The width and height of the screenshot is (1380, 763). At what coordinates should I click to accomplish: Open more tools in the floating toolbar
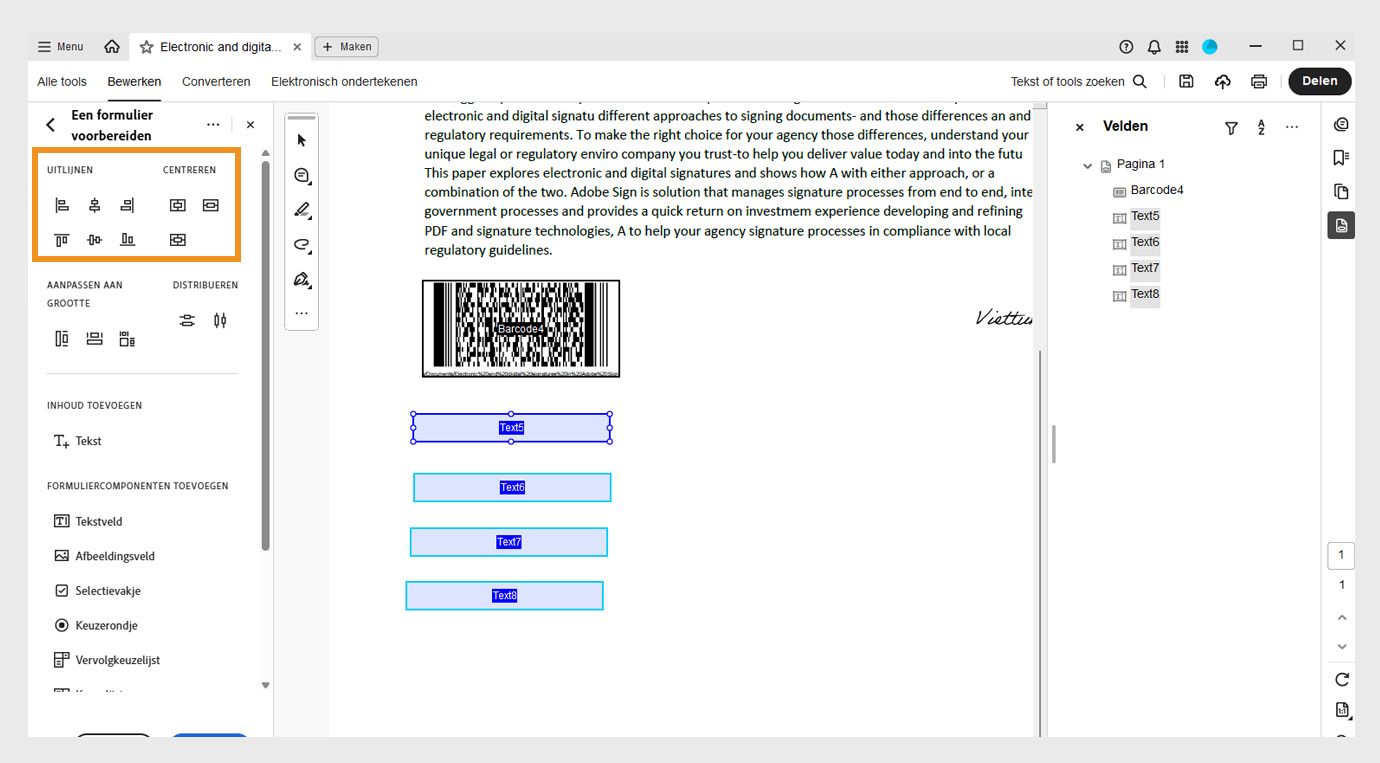point(302,313)
